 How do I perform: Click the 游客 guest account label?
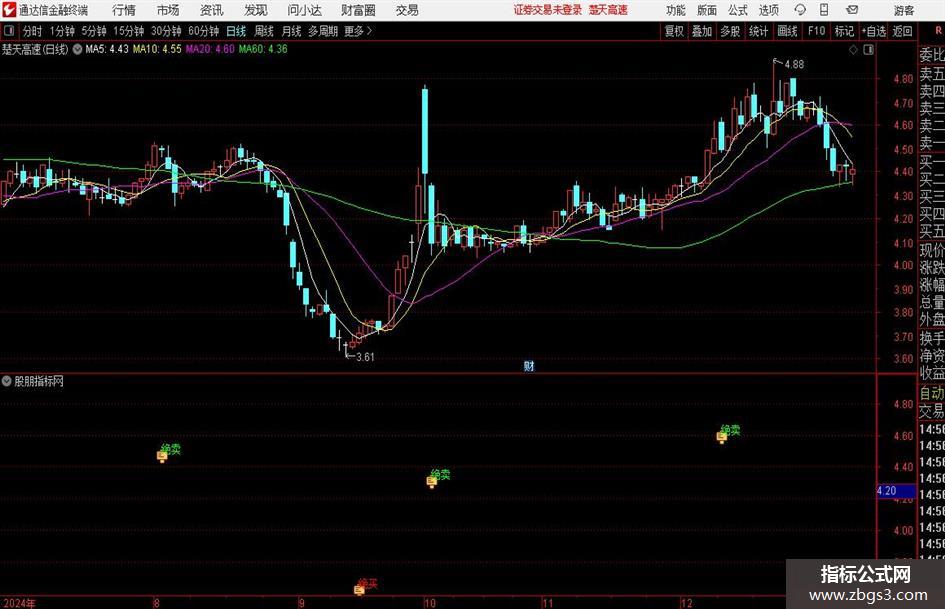904,10
